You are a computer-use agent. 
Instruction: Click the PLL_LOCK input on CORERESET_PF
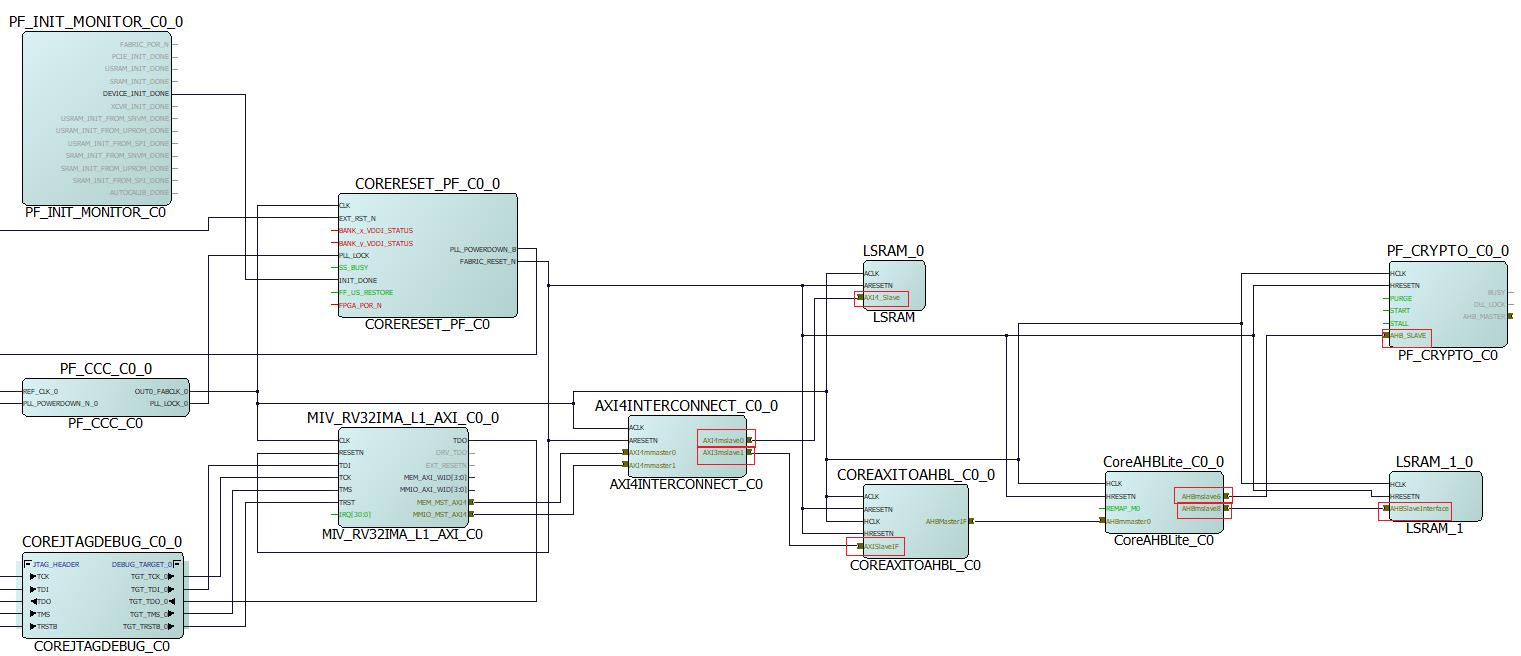tap(354, 256)
